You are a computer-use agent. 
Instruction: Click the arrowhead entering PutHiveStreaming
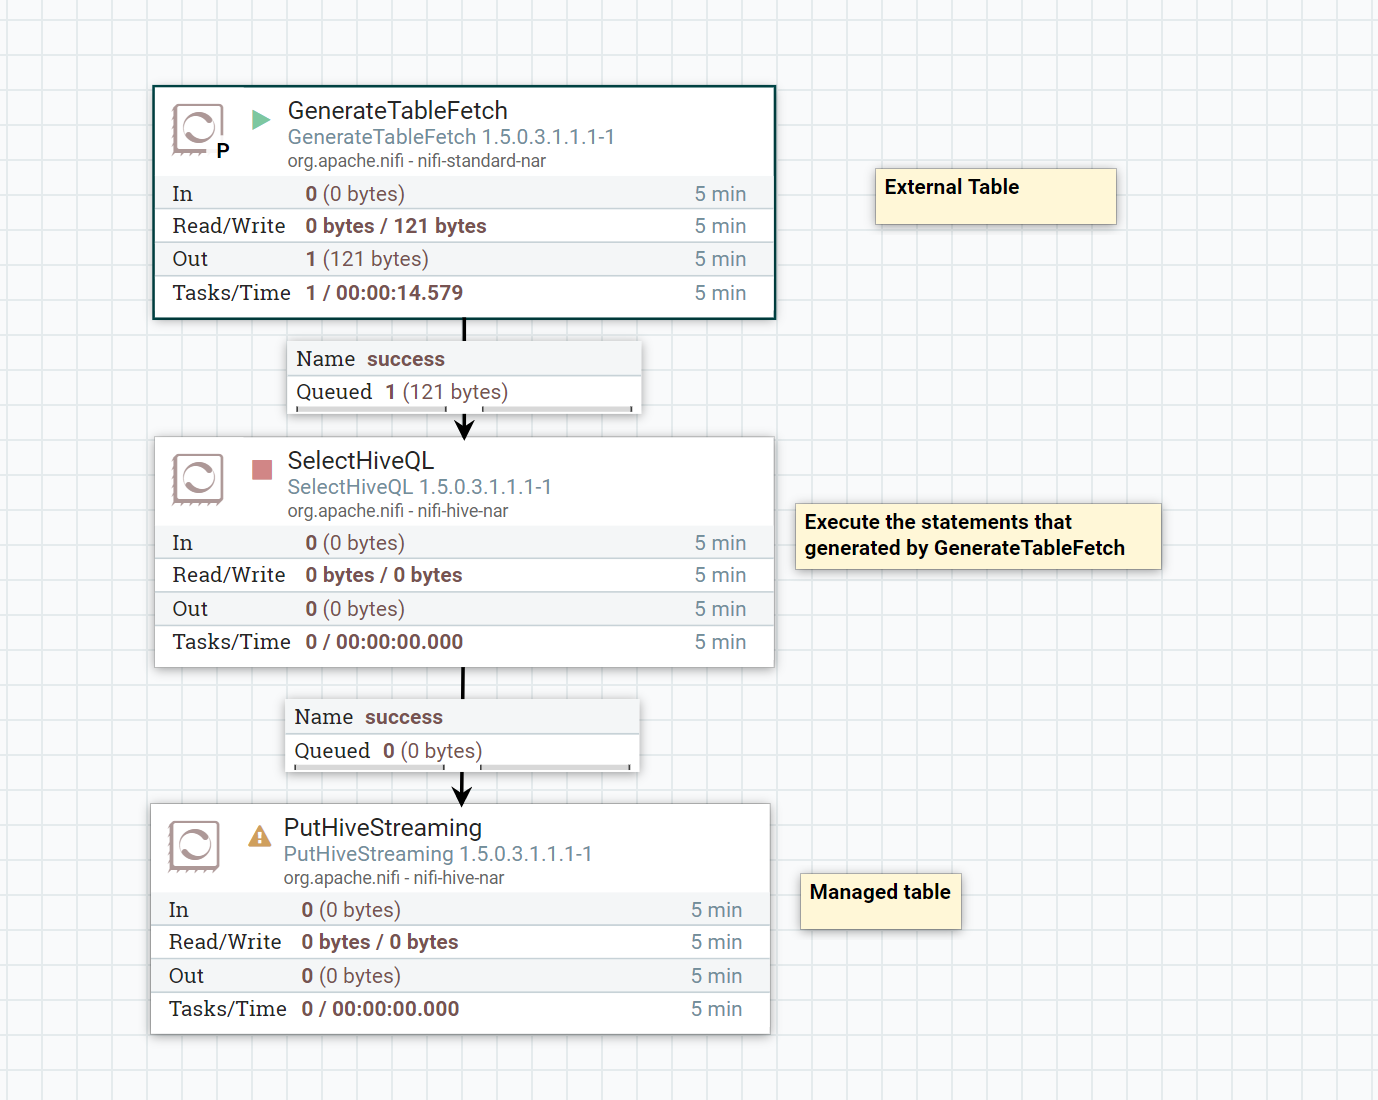[x=461, y=793]
